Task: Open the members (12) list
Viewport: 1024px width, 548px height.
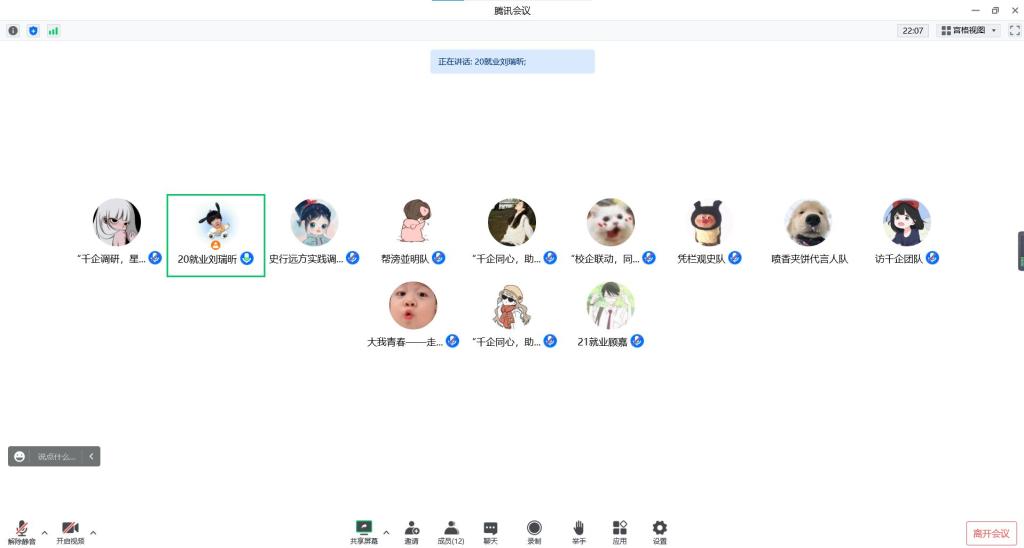Action: [x=451, y=532]
